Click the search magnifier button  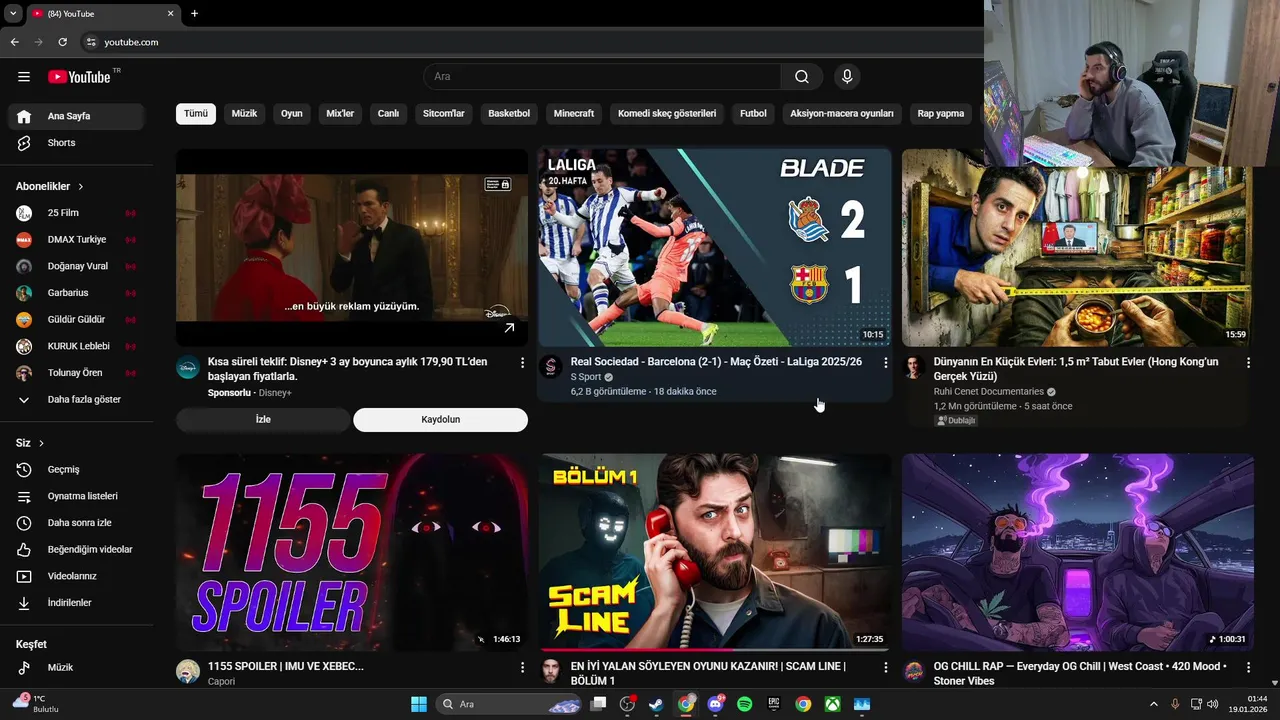[x=802, y=77]
